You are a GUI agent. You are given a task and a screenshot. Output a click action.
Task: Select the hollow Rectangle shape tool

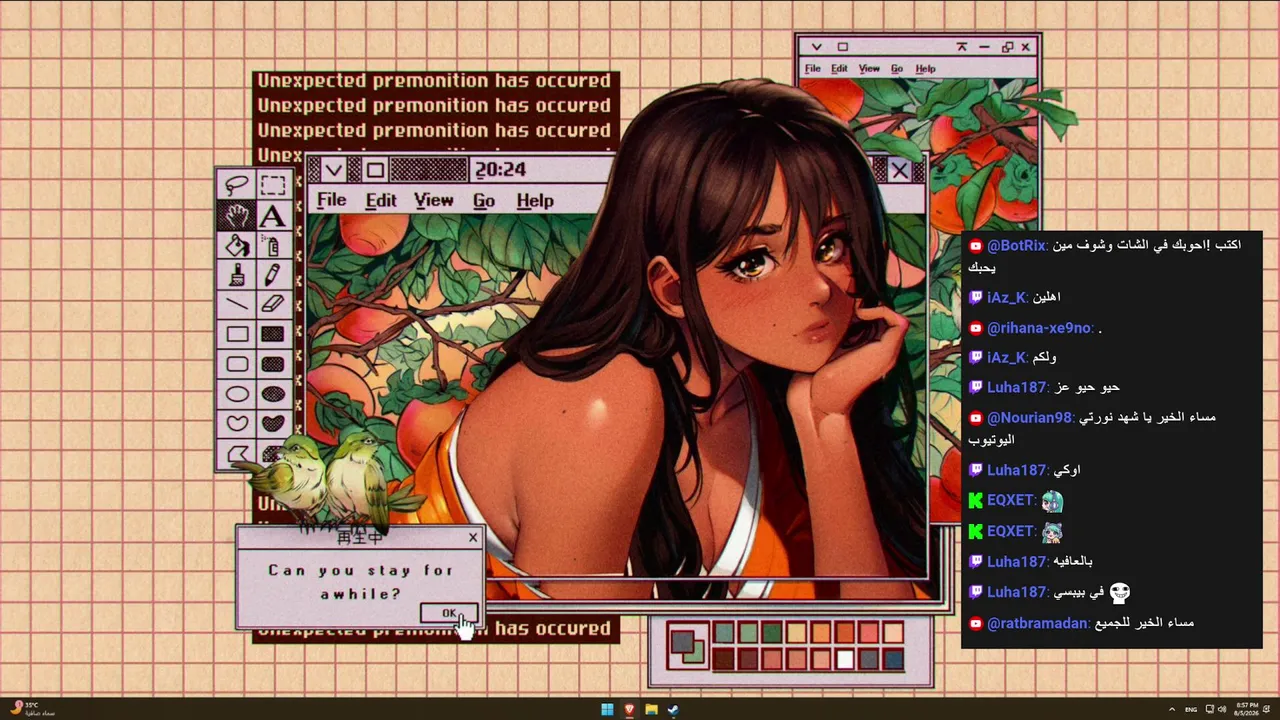click(x=237, y=334)
